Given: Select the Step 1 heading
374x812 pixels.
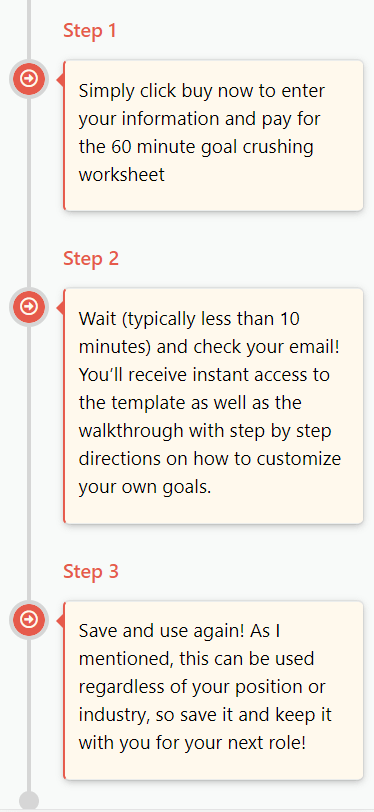Looking at the screenshot, I should (x=90, y=31).
